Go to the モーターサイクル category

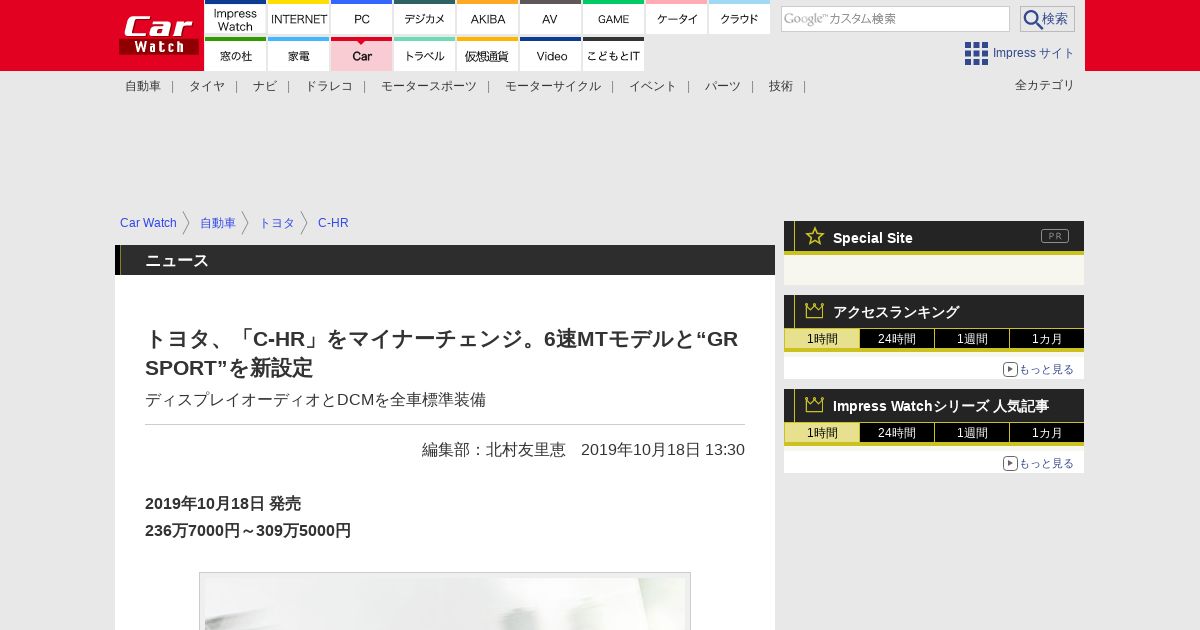(x=553, y=86)
